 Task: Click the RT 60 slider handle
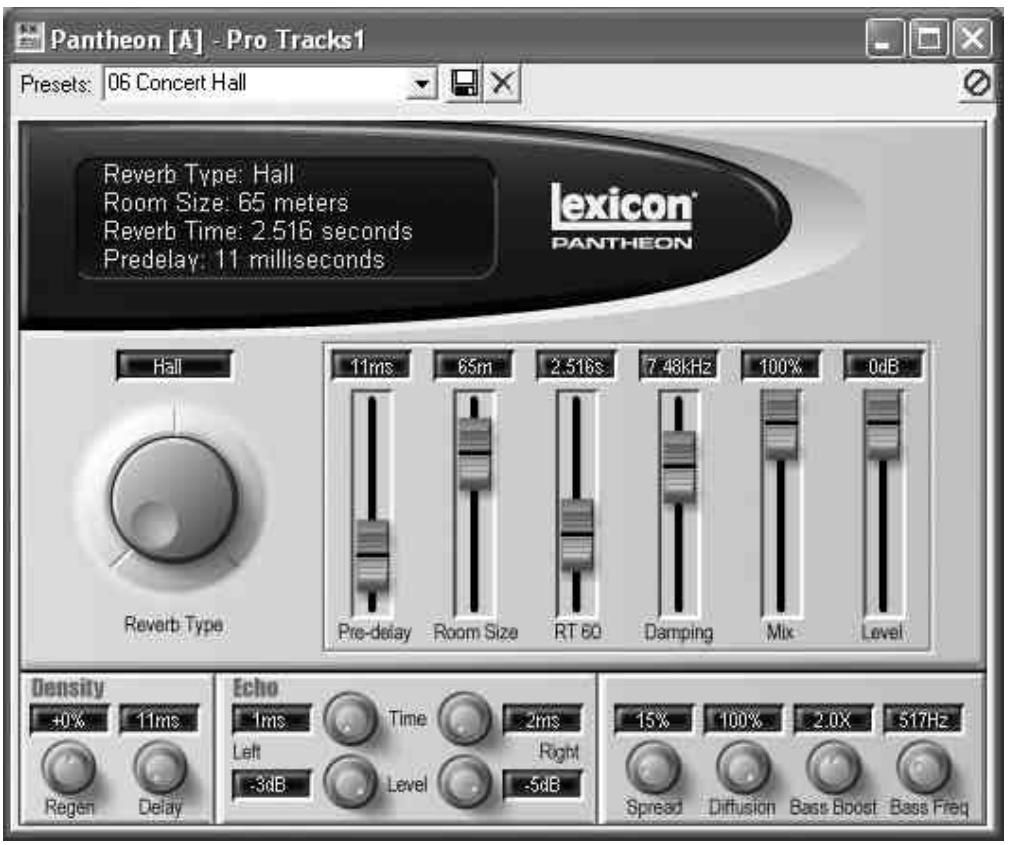click(577, 534)
